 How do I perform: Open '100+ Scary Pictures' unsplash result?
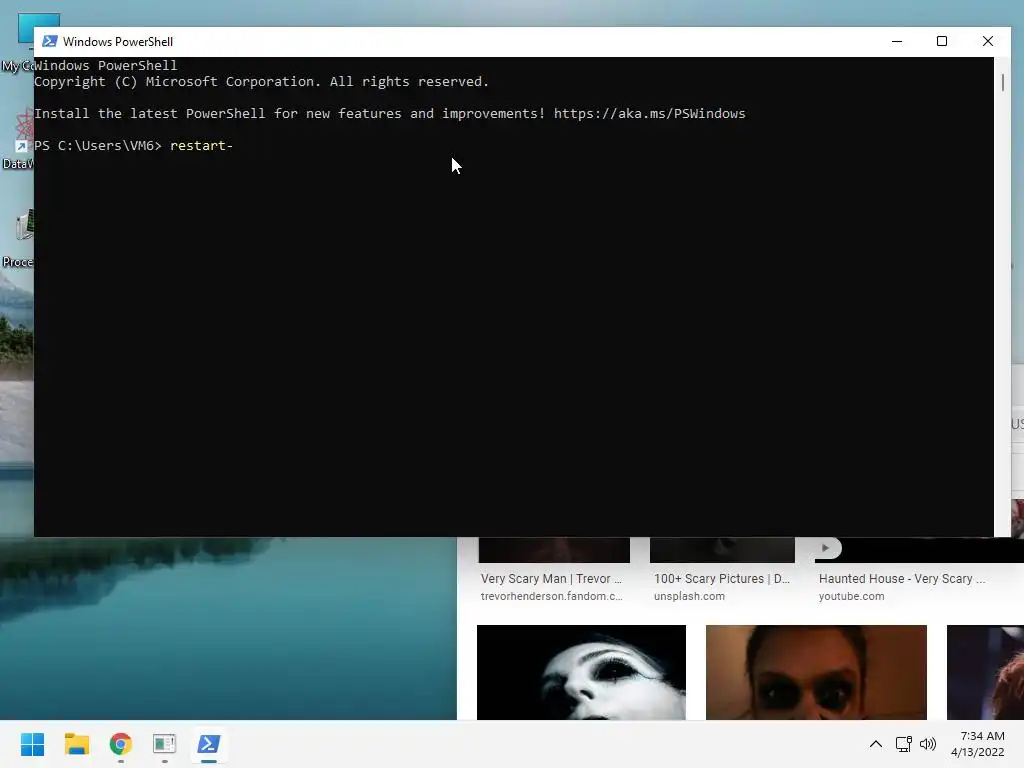click(722, 579)
